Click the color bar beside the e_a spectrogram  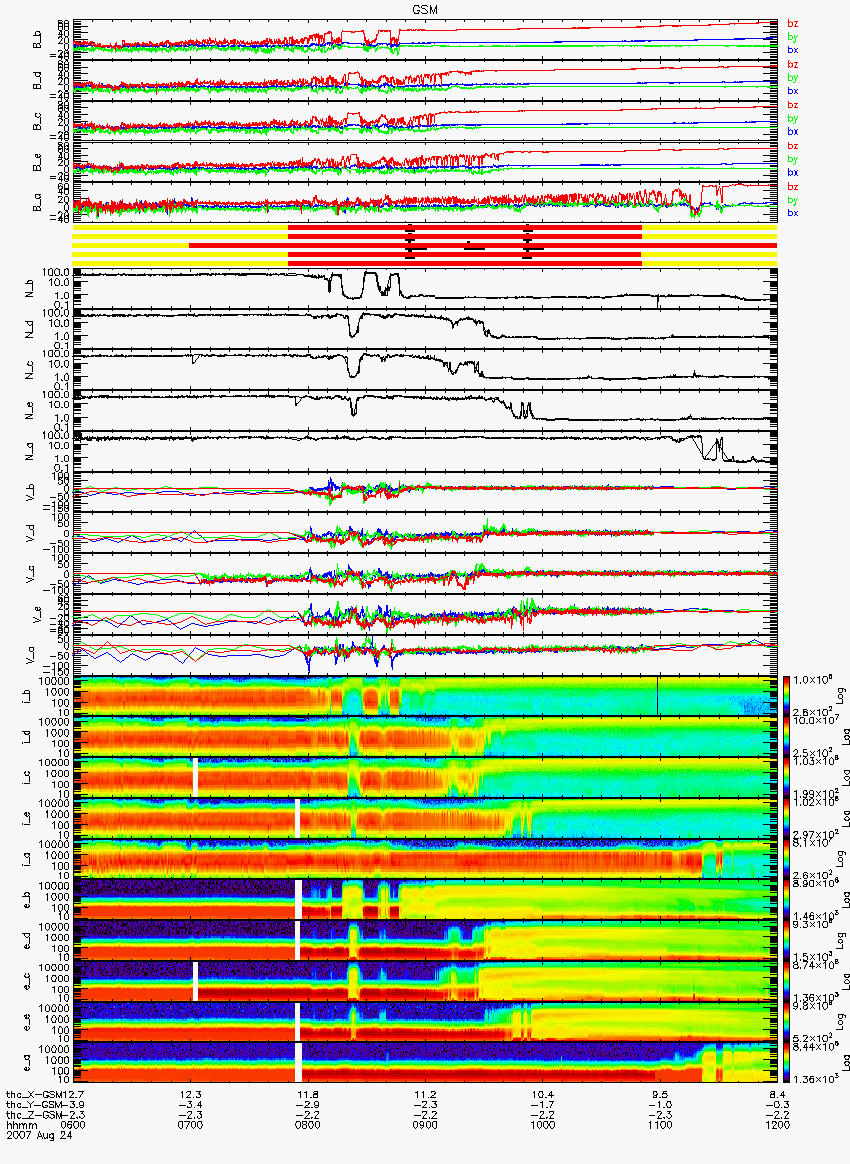[788, 1063]
